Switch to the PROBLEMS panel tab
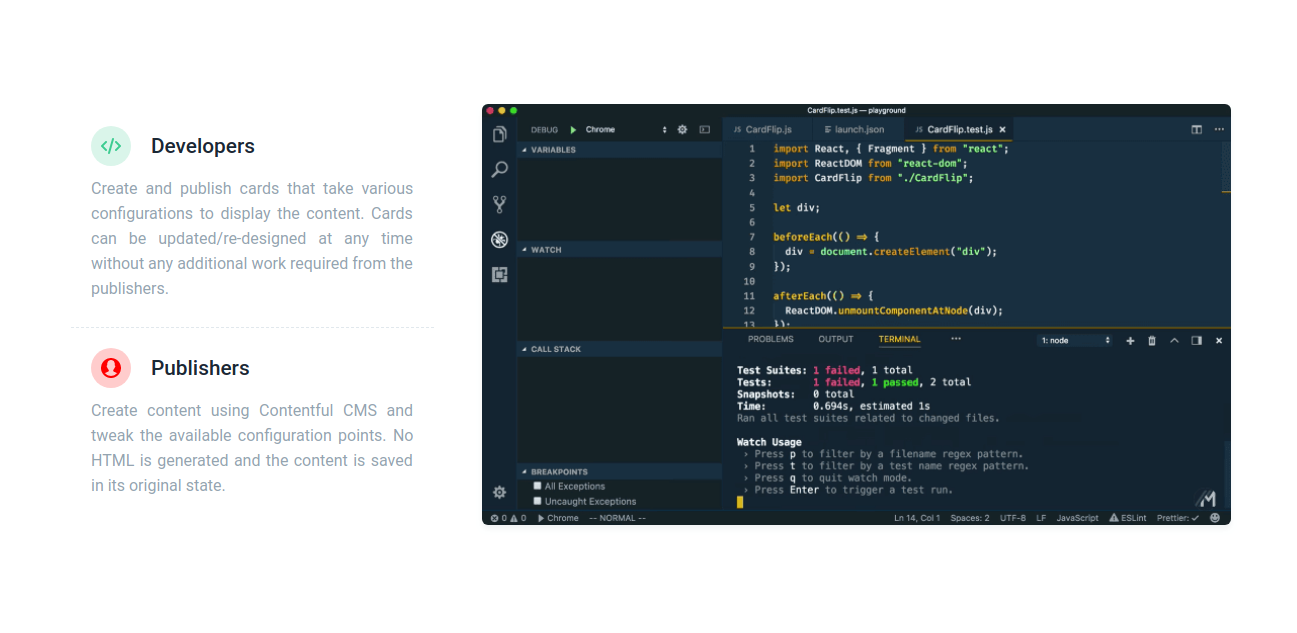1297x633 pixels. tap(770, 340)
